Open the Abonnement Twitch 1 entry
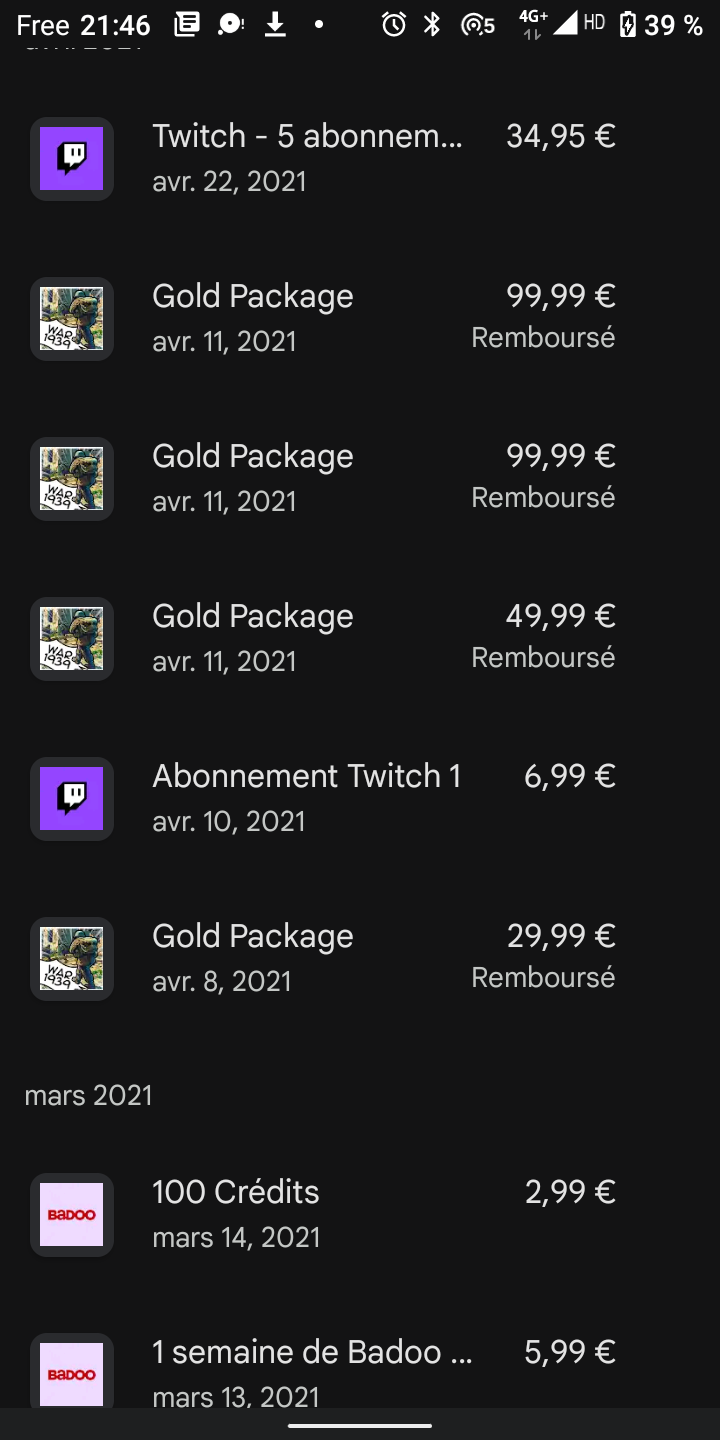The image size is (720, 1440). click(360, 799)
